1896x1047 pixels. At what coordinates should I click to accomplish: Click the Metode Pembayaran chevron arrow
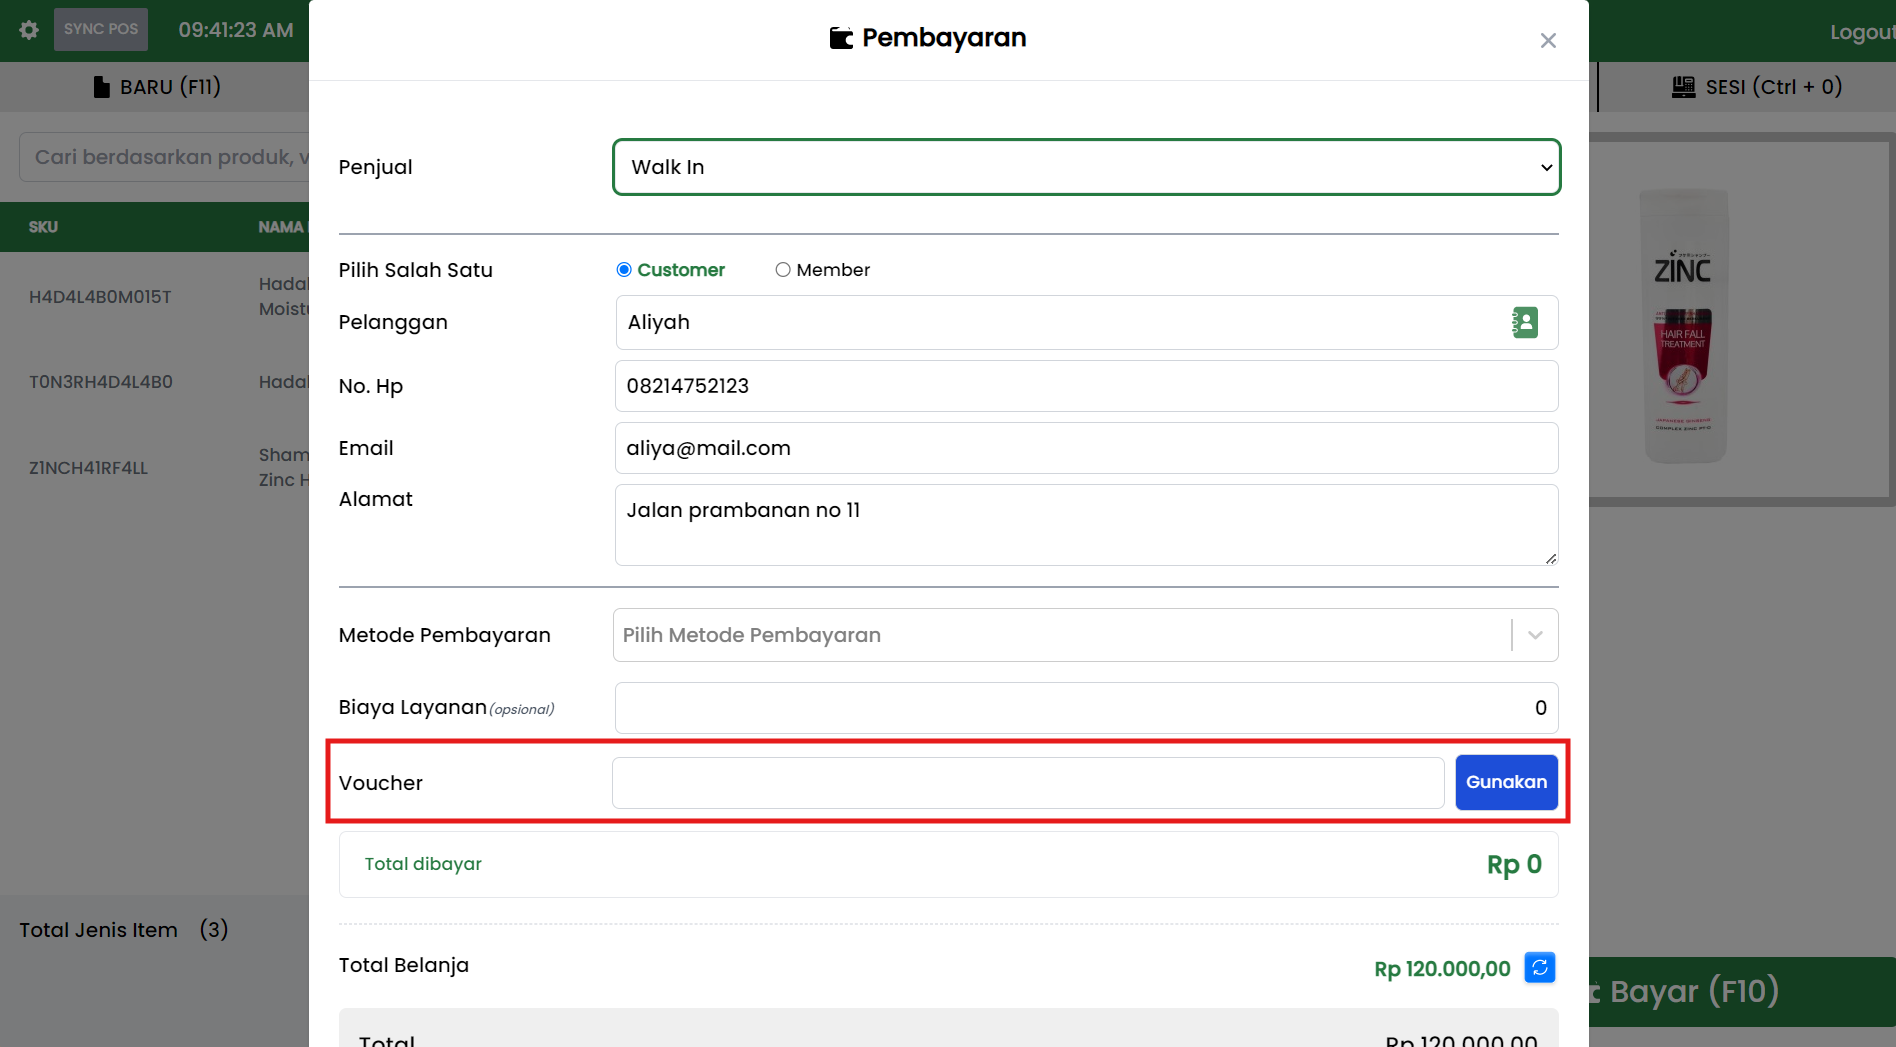tap(1535, 635)
